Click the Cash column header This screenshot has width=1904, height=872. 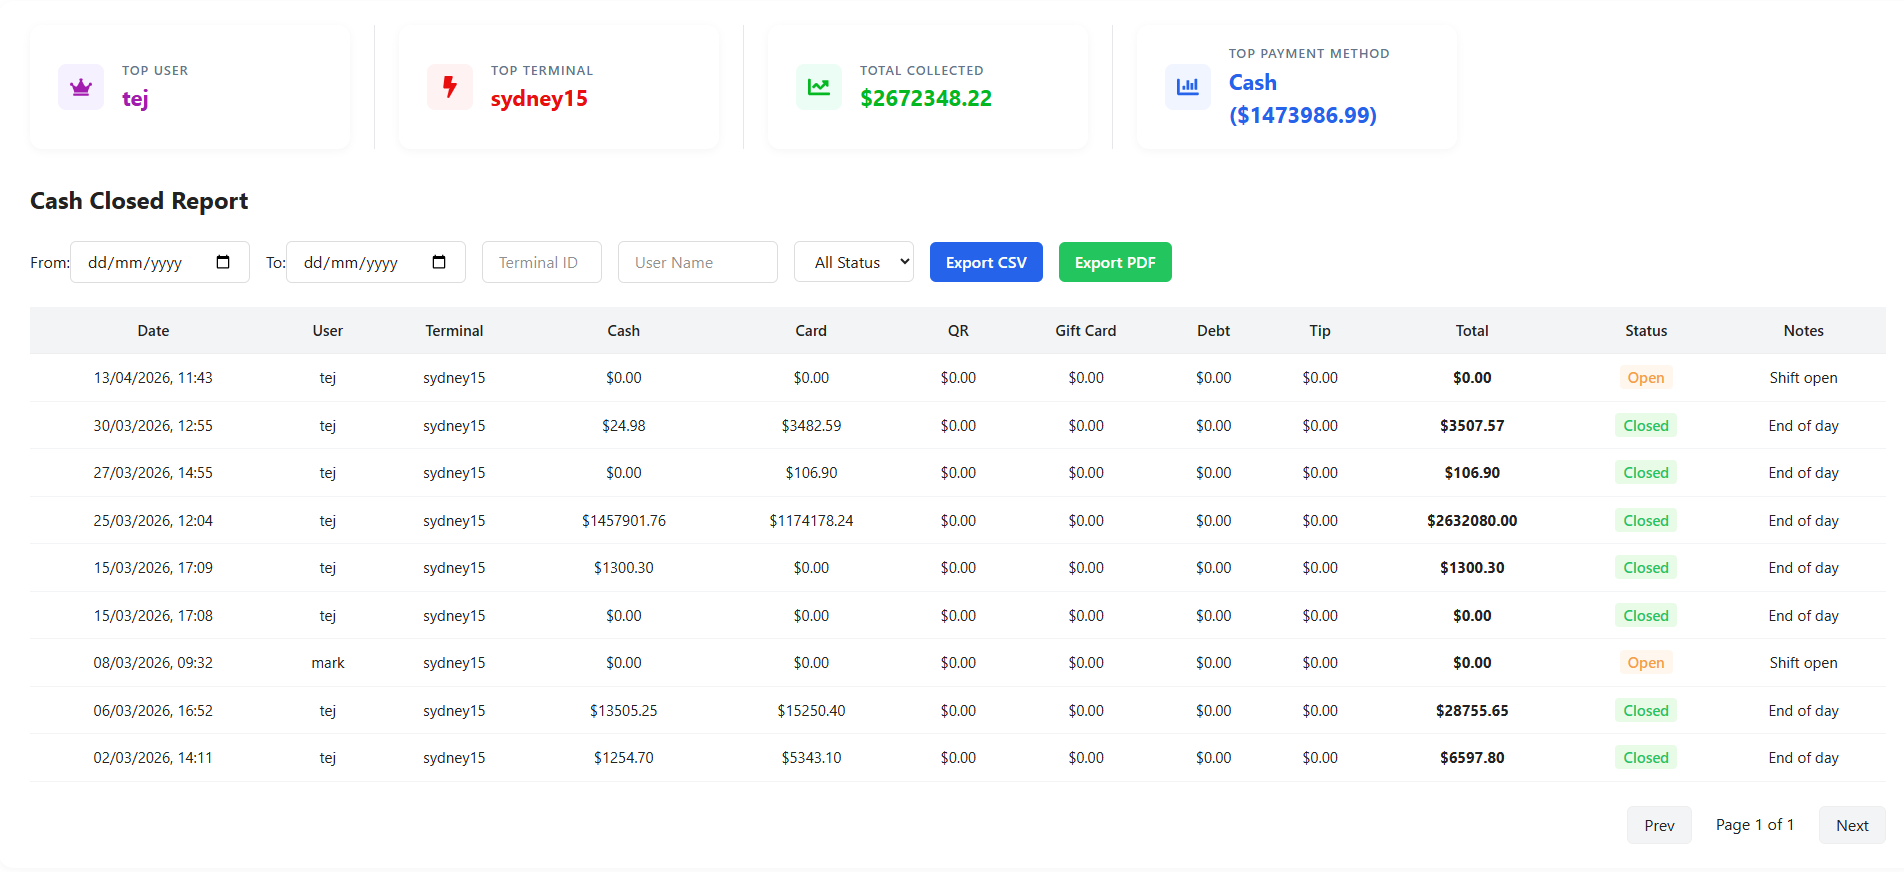624,331
